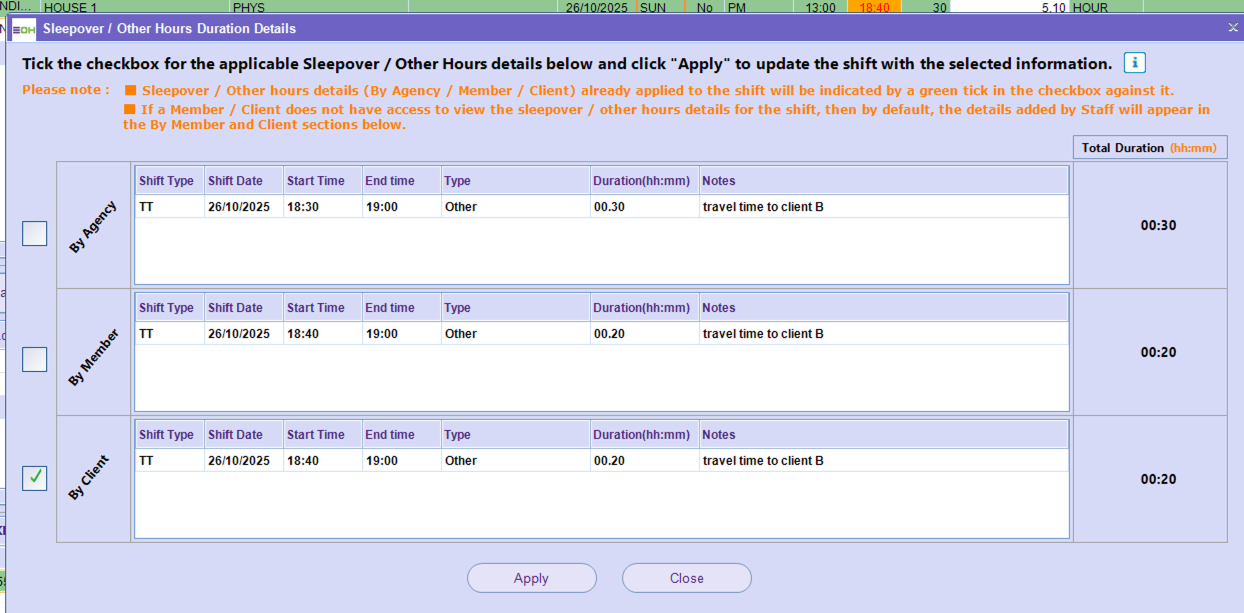Click the By Client row's 19:00 end time
The height and width of the screenshot is (613, 1244).
pos(381,461)
